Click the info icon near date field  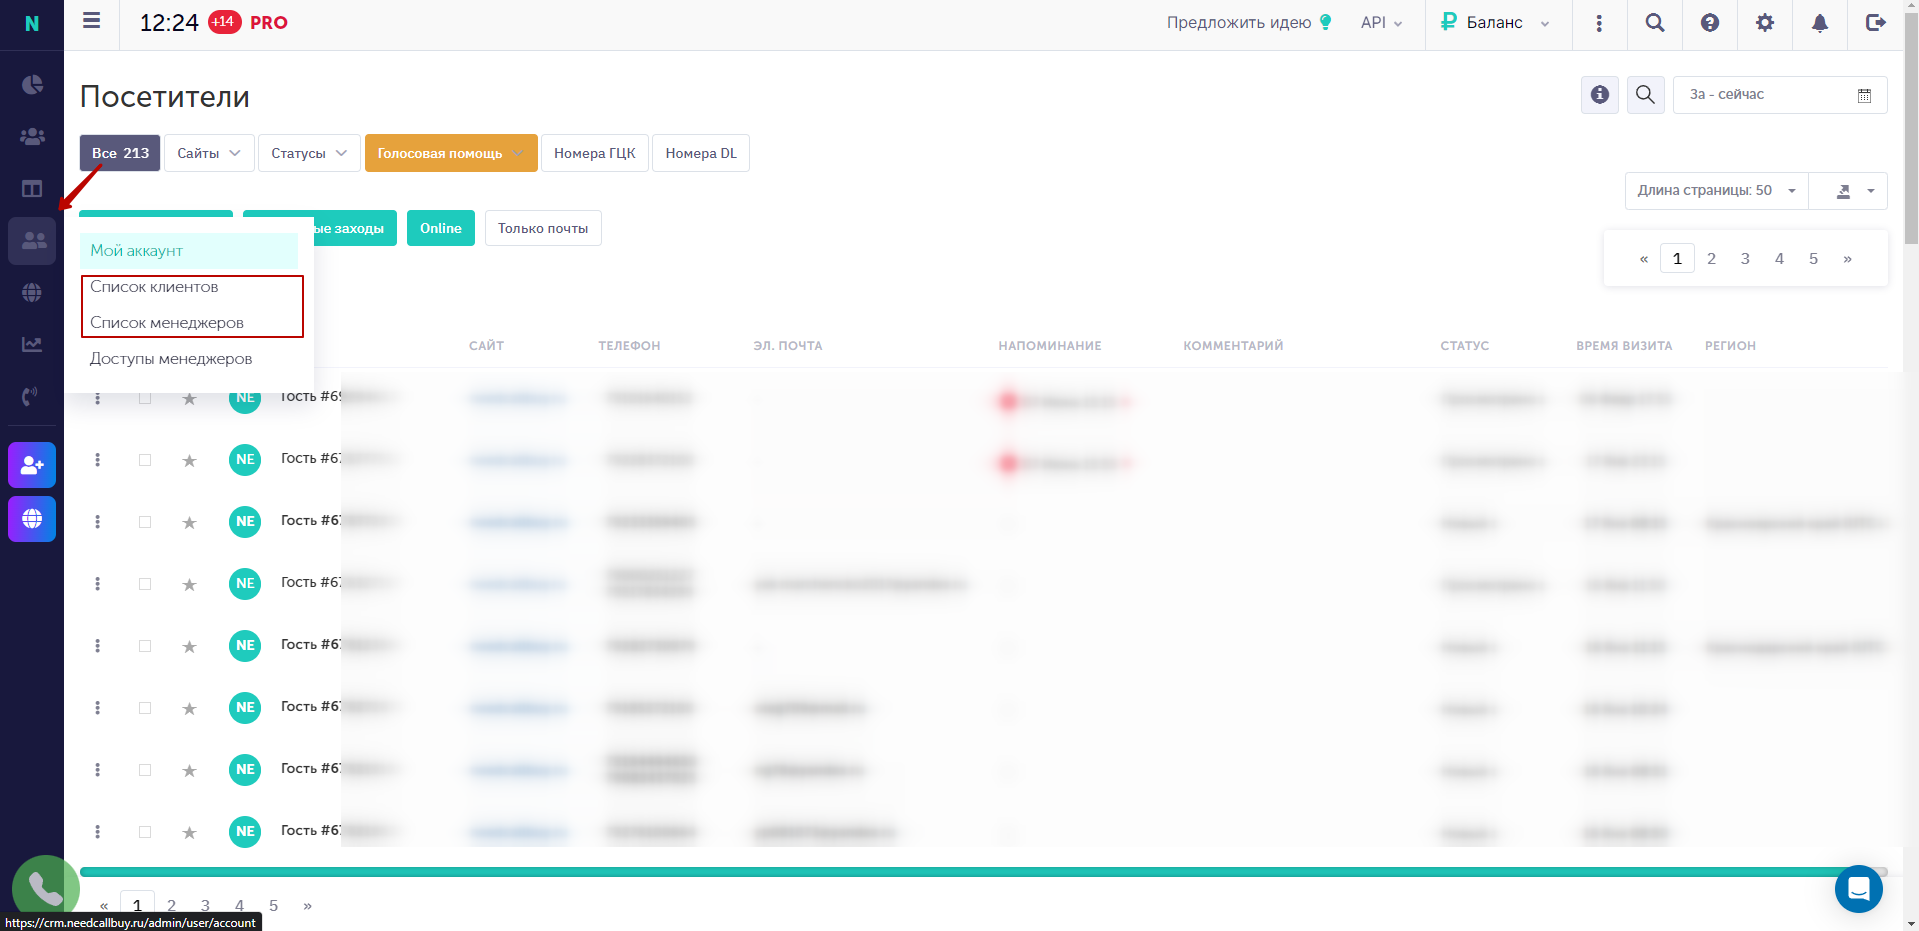coord(1600,95)
